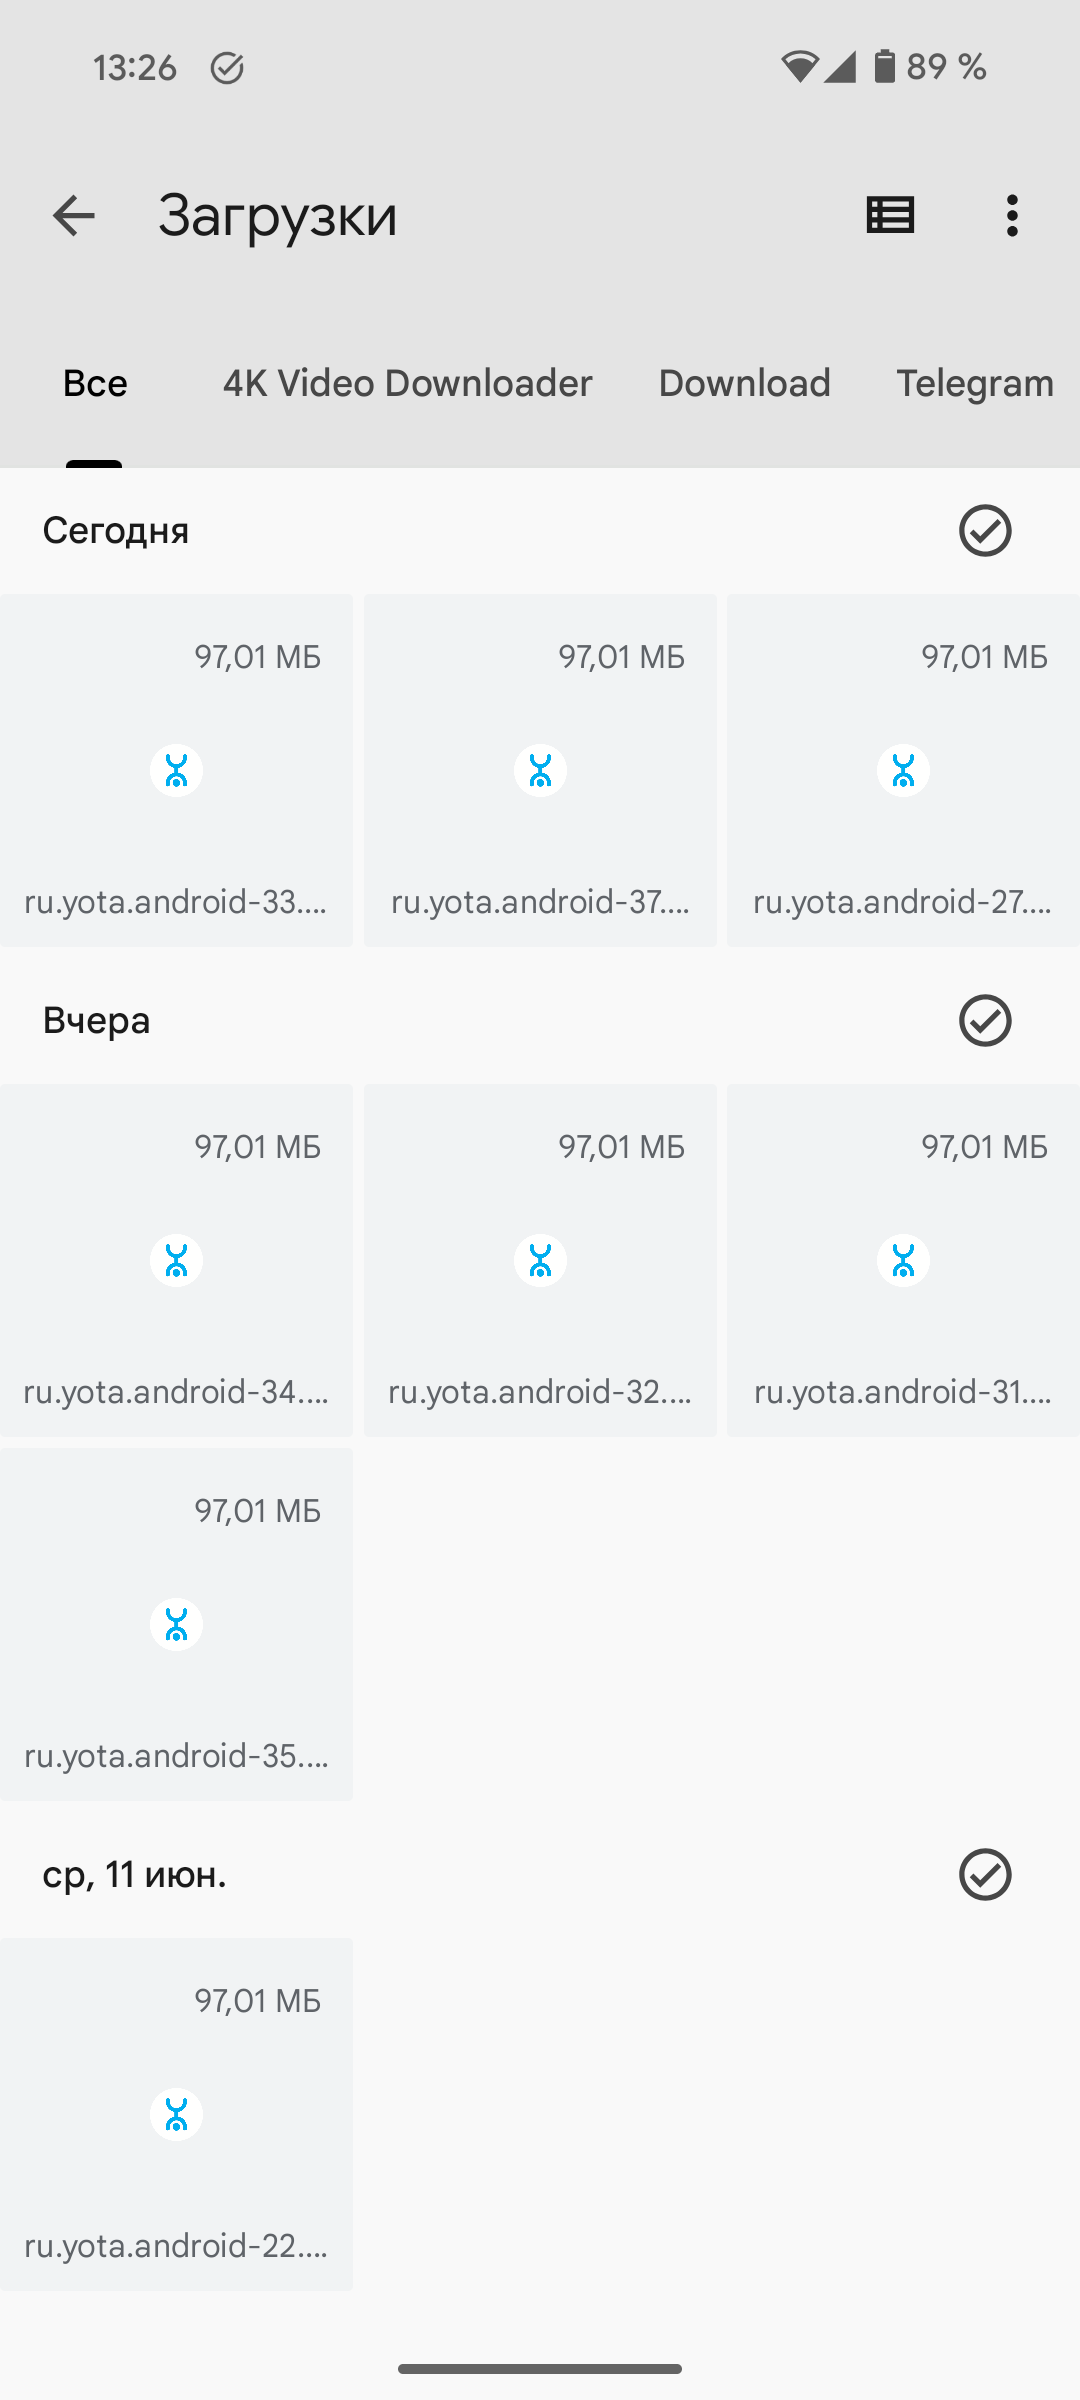Tap the battery status icon
1080x2400 pixels.
[x=884, y=67]
